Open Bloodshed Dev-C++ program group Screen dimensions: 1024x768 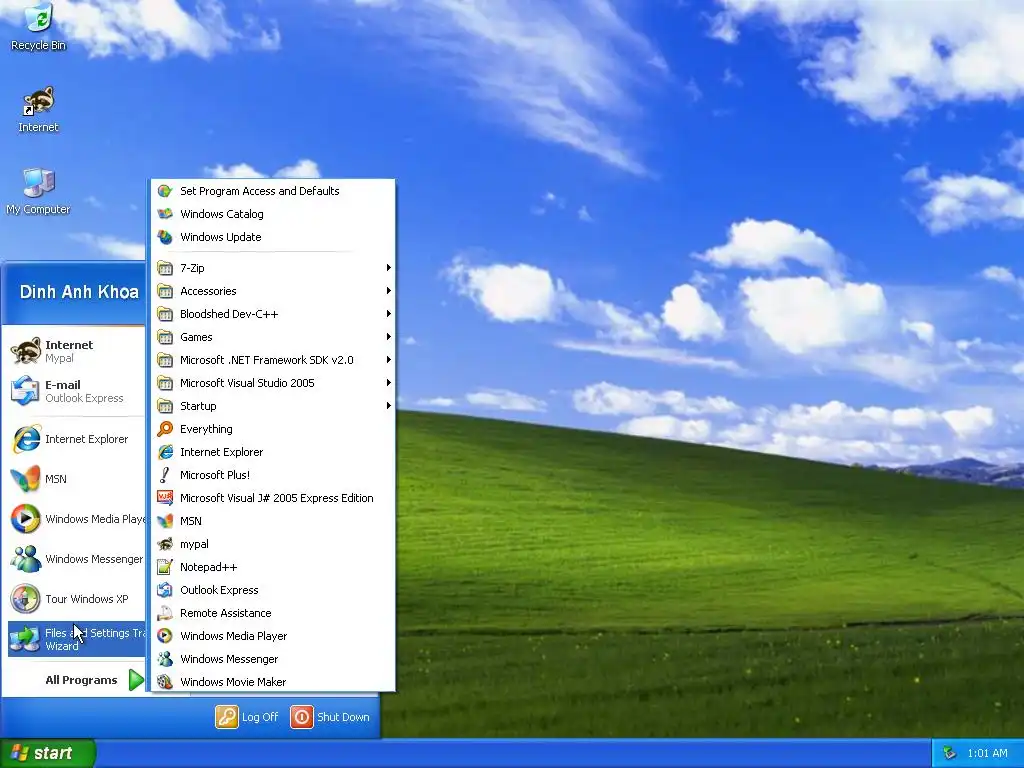click(274, 313)
